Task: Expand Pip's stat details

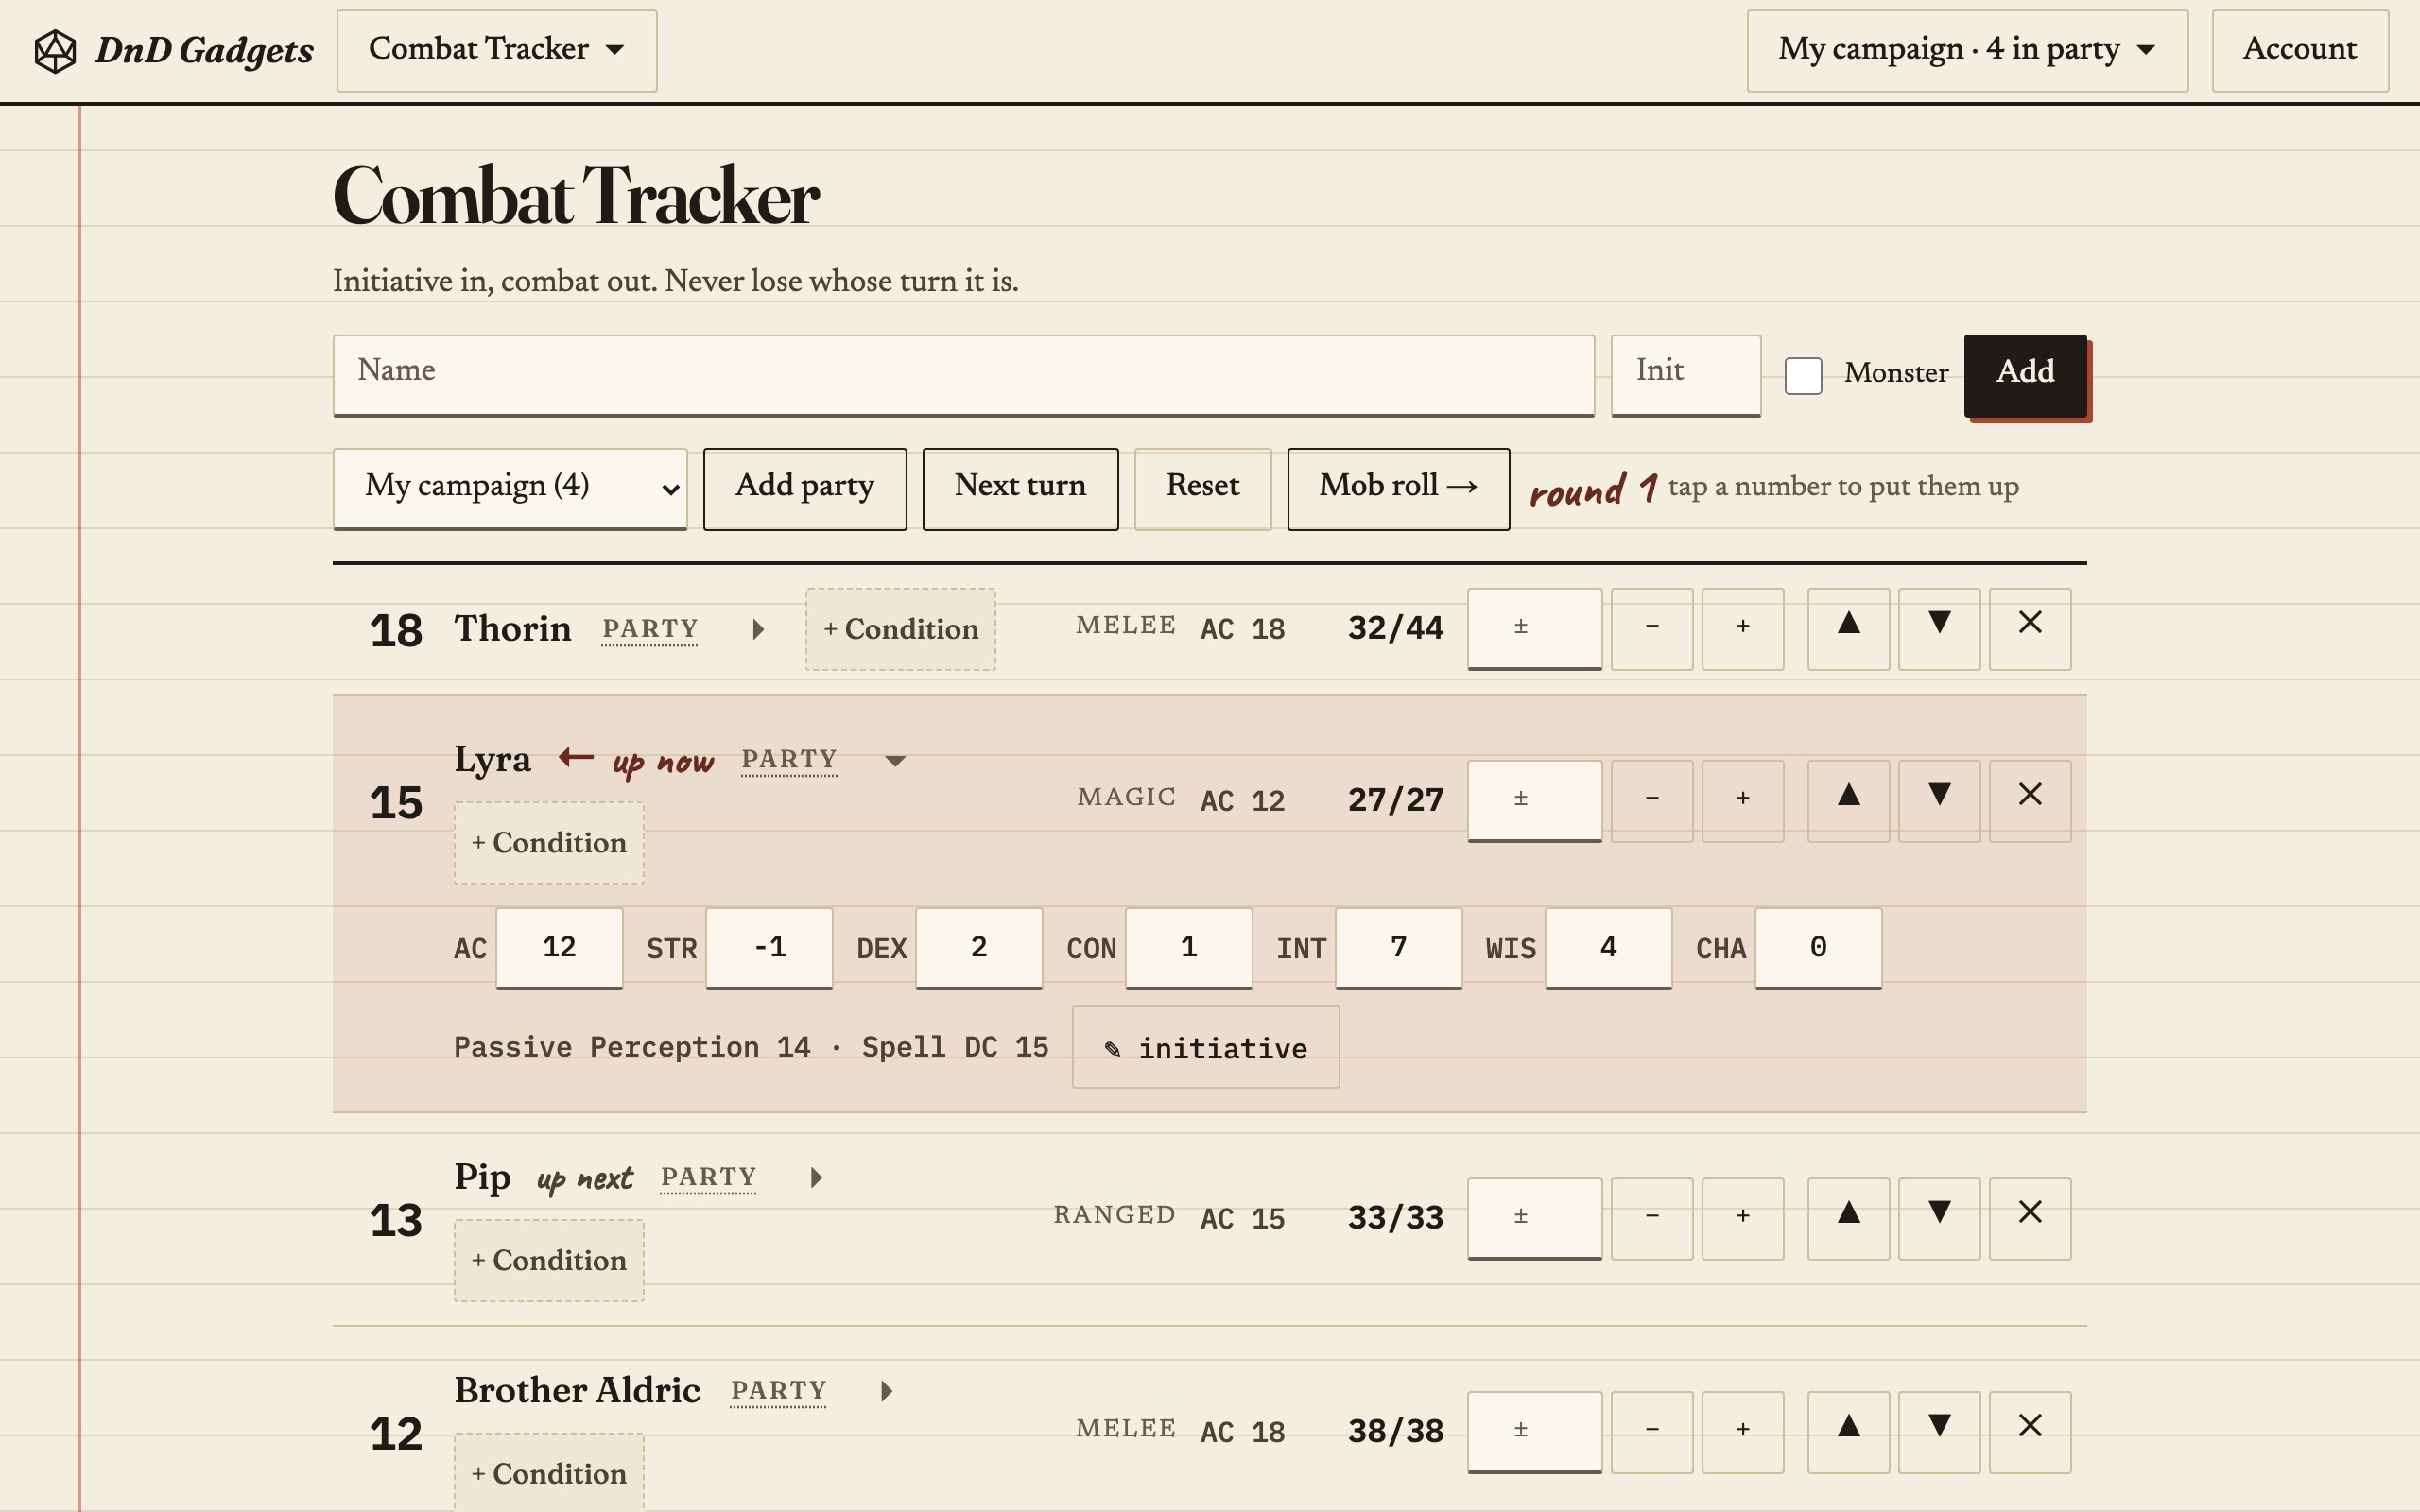Action: (816, 1177)
